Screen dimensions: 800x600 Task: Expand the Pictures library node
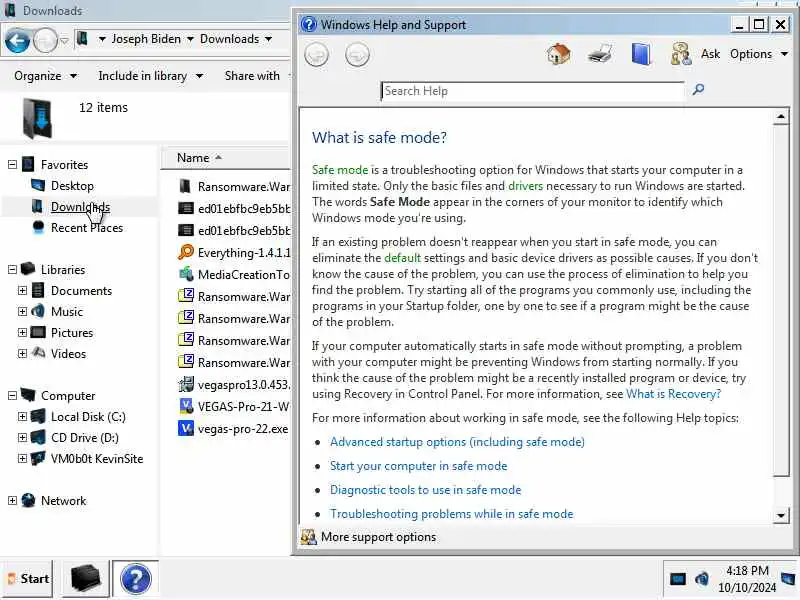point(22,332)
